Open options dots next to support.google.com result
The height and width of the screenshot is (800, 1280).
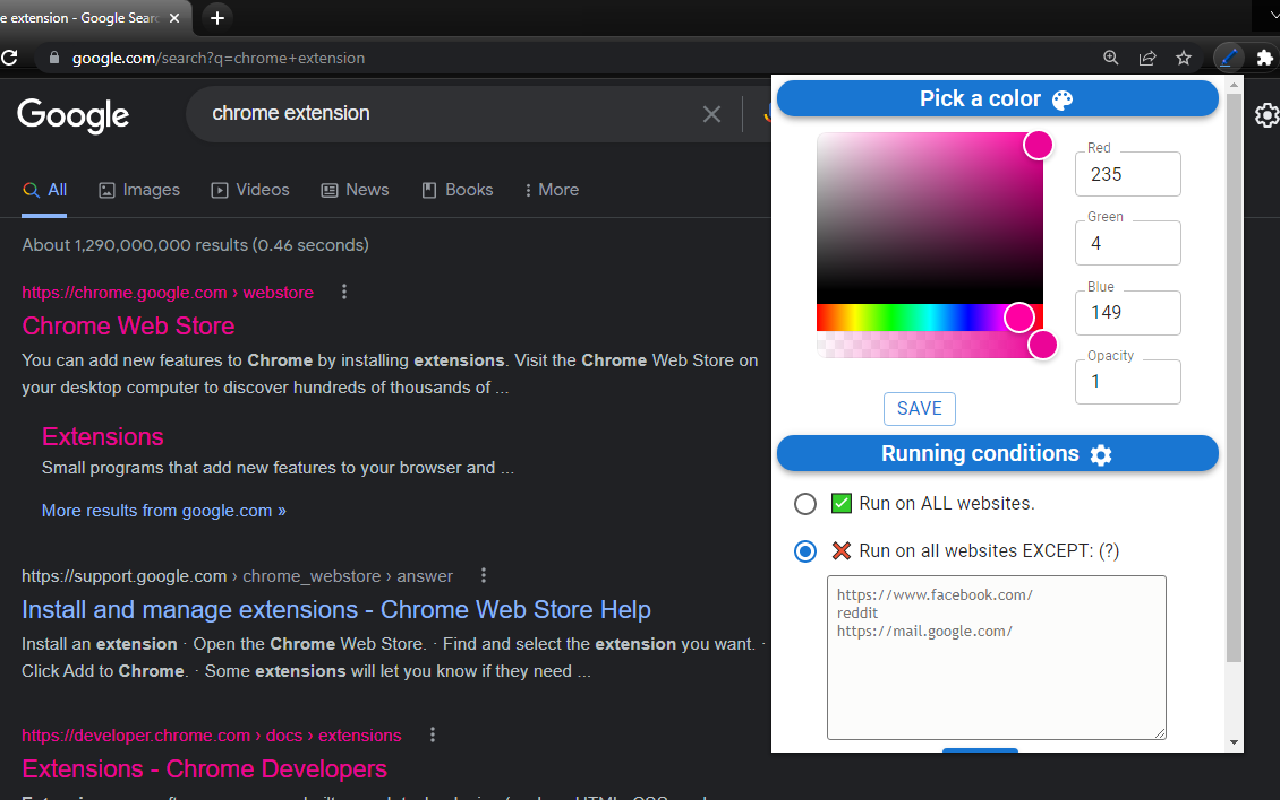tap(483, 575)
